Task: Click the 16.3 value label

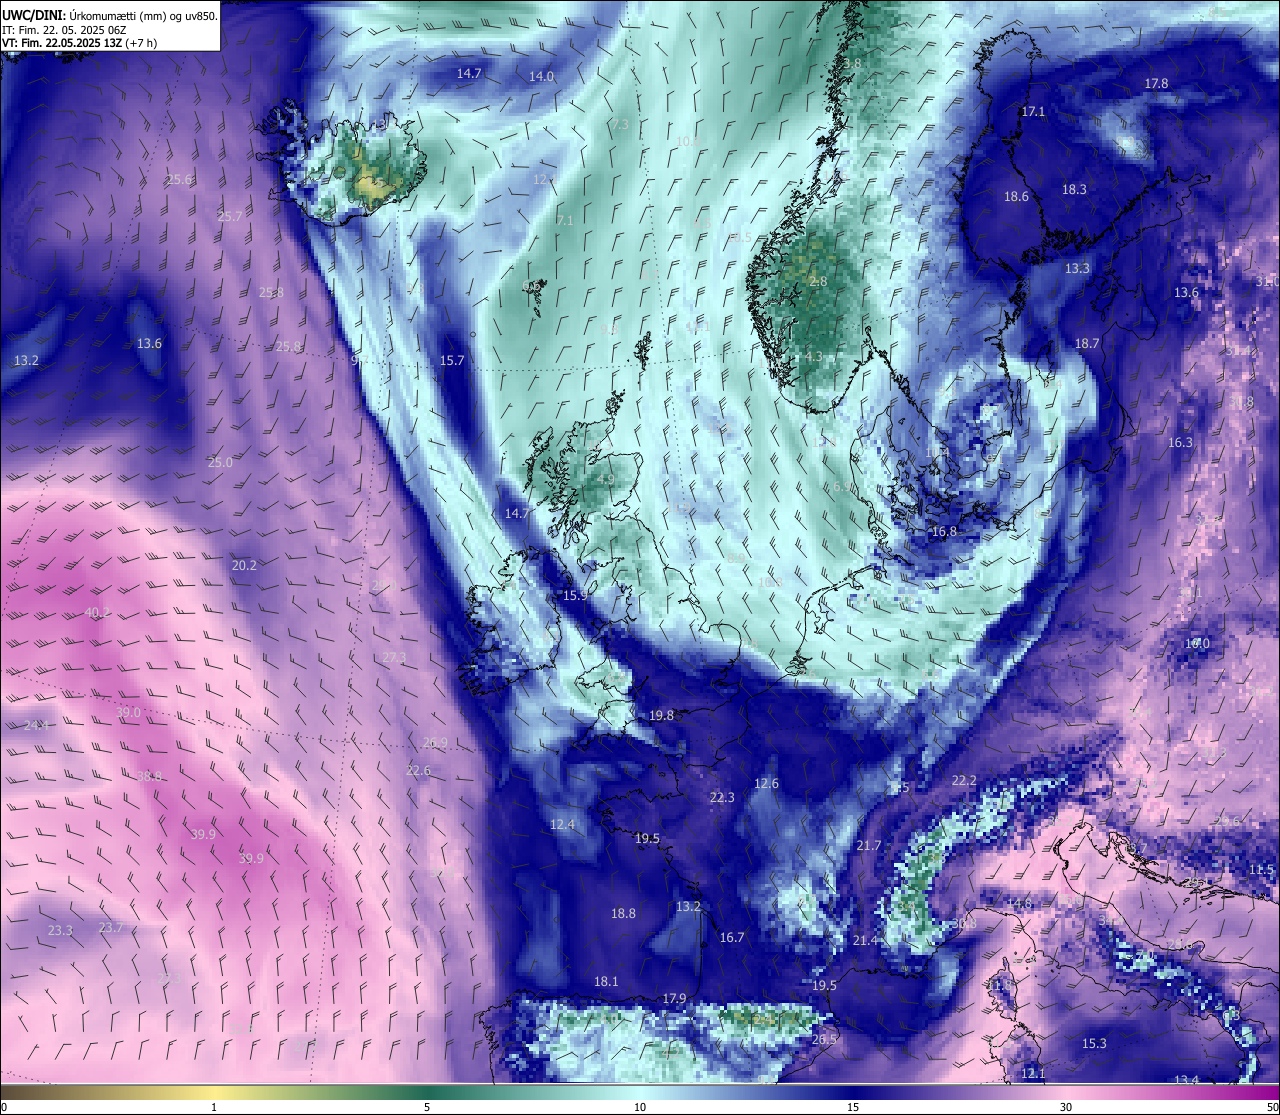Action: (x=1180, y=442)
